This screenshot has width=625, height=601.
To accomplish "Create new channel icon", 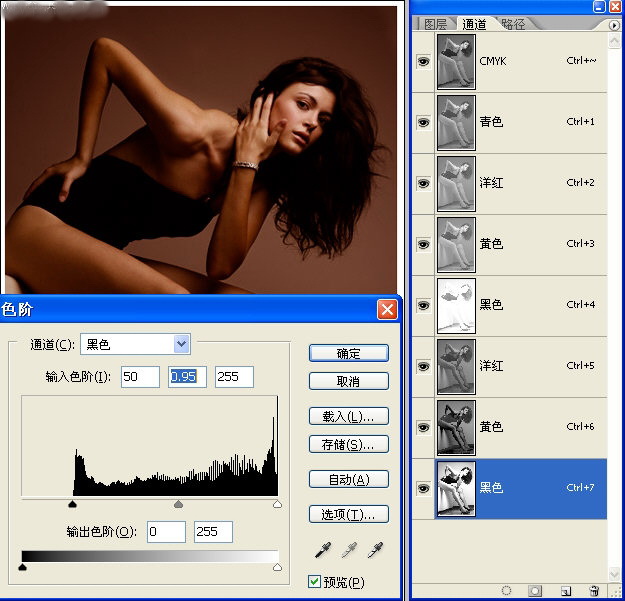I will coord(565,591).
